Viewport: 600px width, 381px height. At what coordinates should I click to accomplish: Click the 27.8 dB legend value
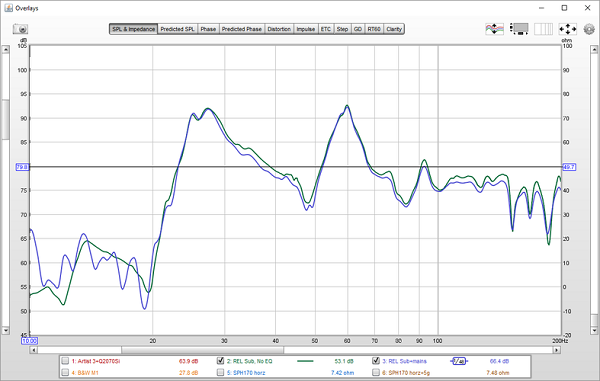point(188,373)
